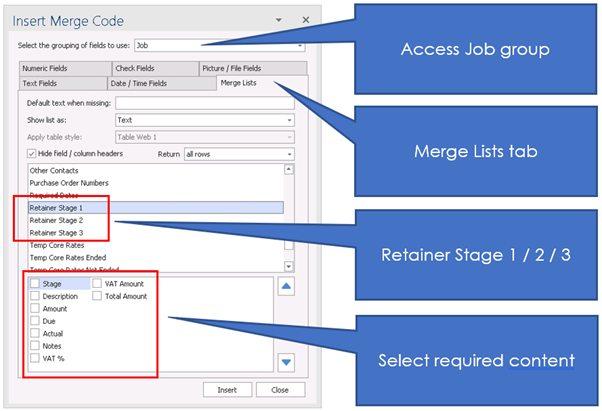The height and width of the screenshot is (411, 602).
Task: Expand the Return rows dropdown
Action: 288,154
